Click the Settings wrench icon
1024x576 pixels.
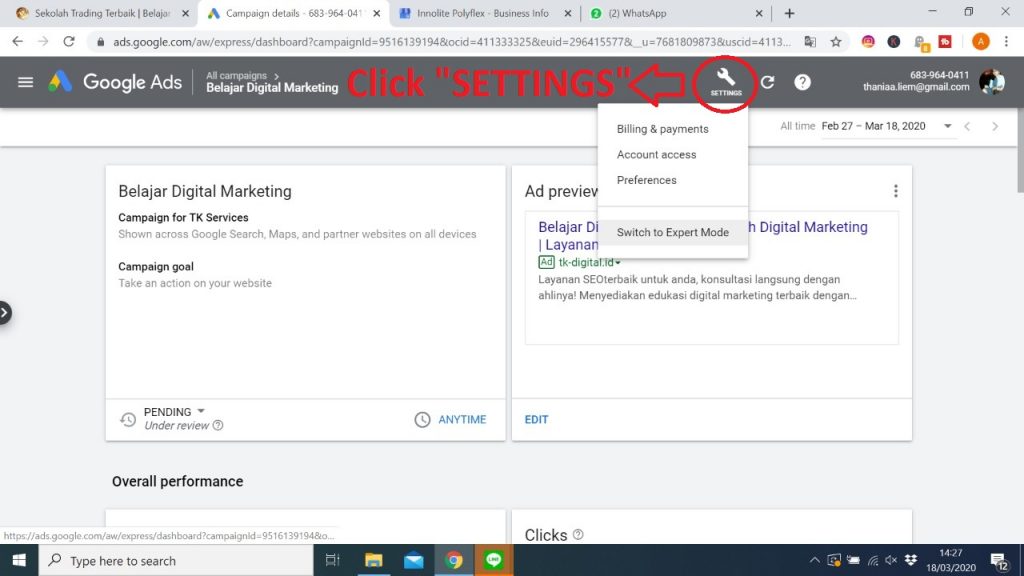coord(726,78)
